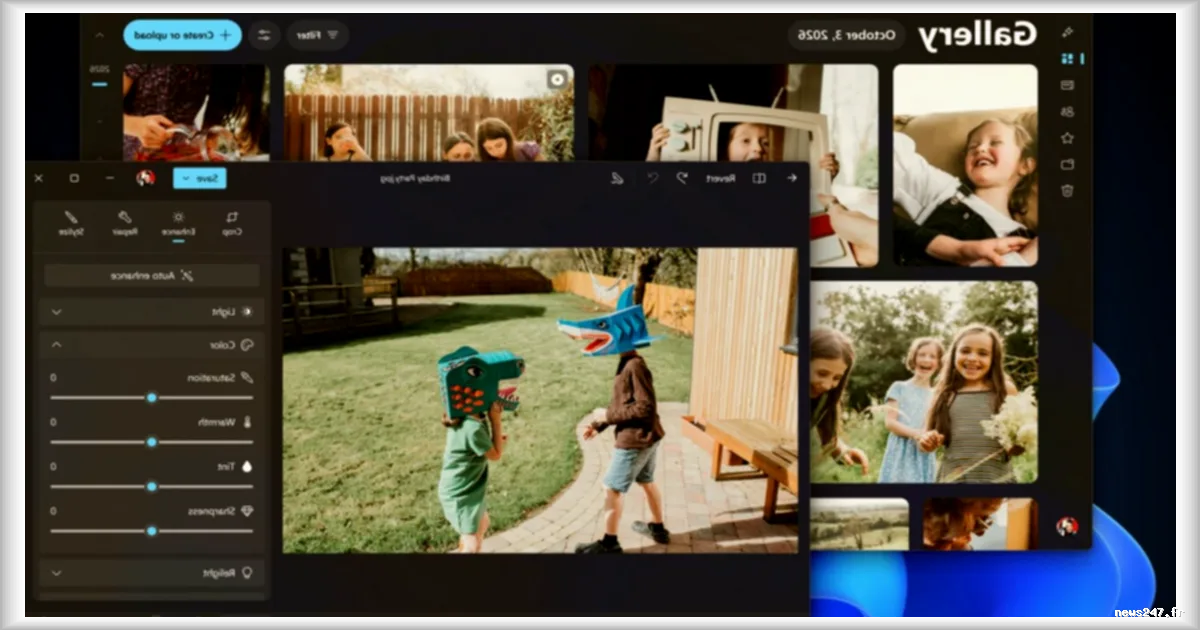This screenshot has width=1200, height=630.
Task: Open the wooden fence children photo
Action: (429, 112)
